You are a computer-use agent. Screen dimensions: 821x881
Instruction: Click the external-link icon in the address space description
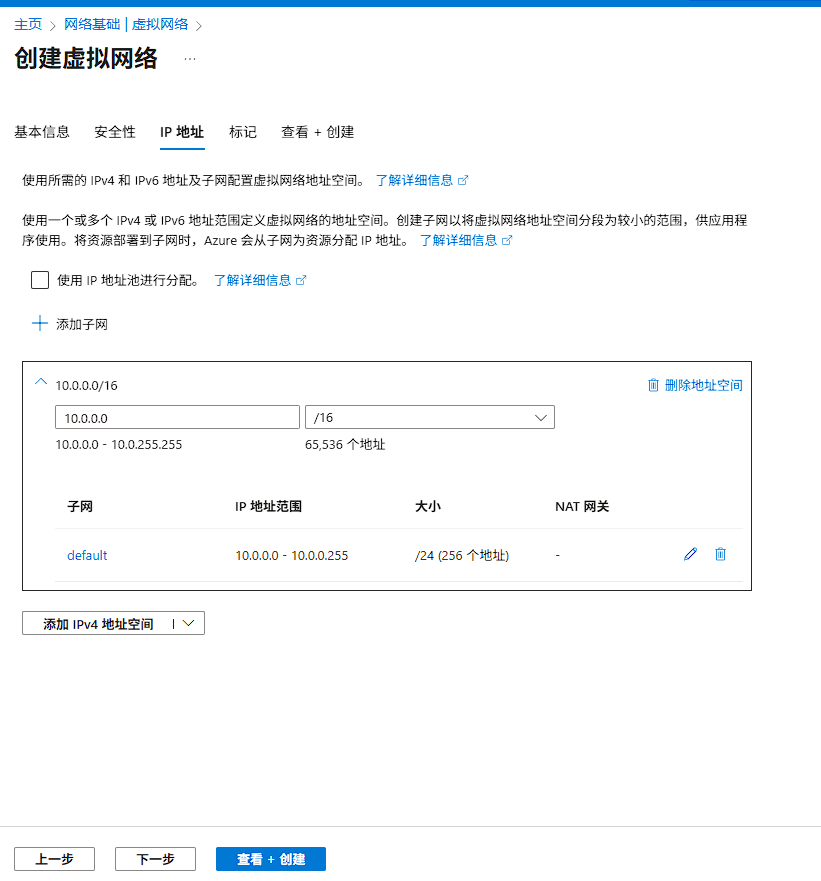click(x=508, y=240)
